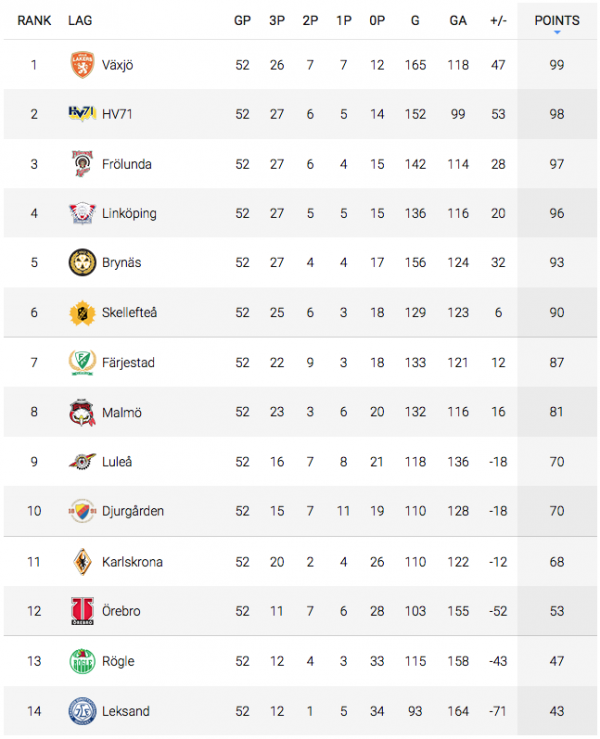600x739 pixels.
Task: Click the Luleå team logo
Action: pyautogui.click(x=82, y=462)
